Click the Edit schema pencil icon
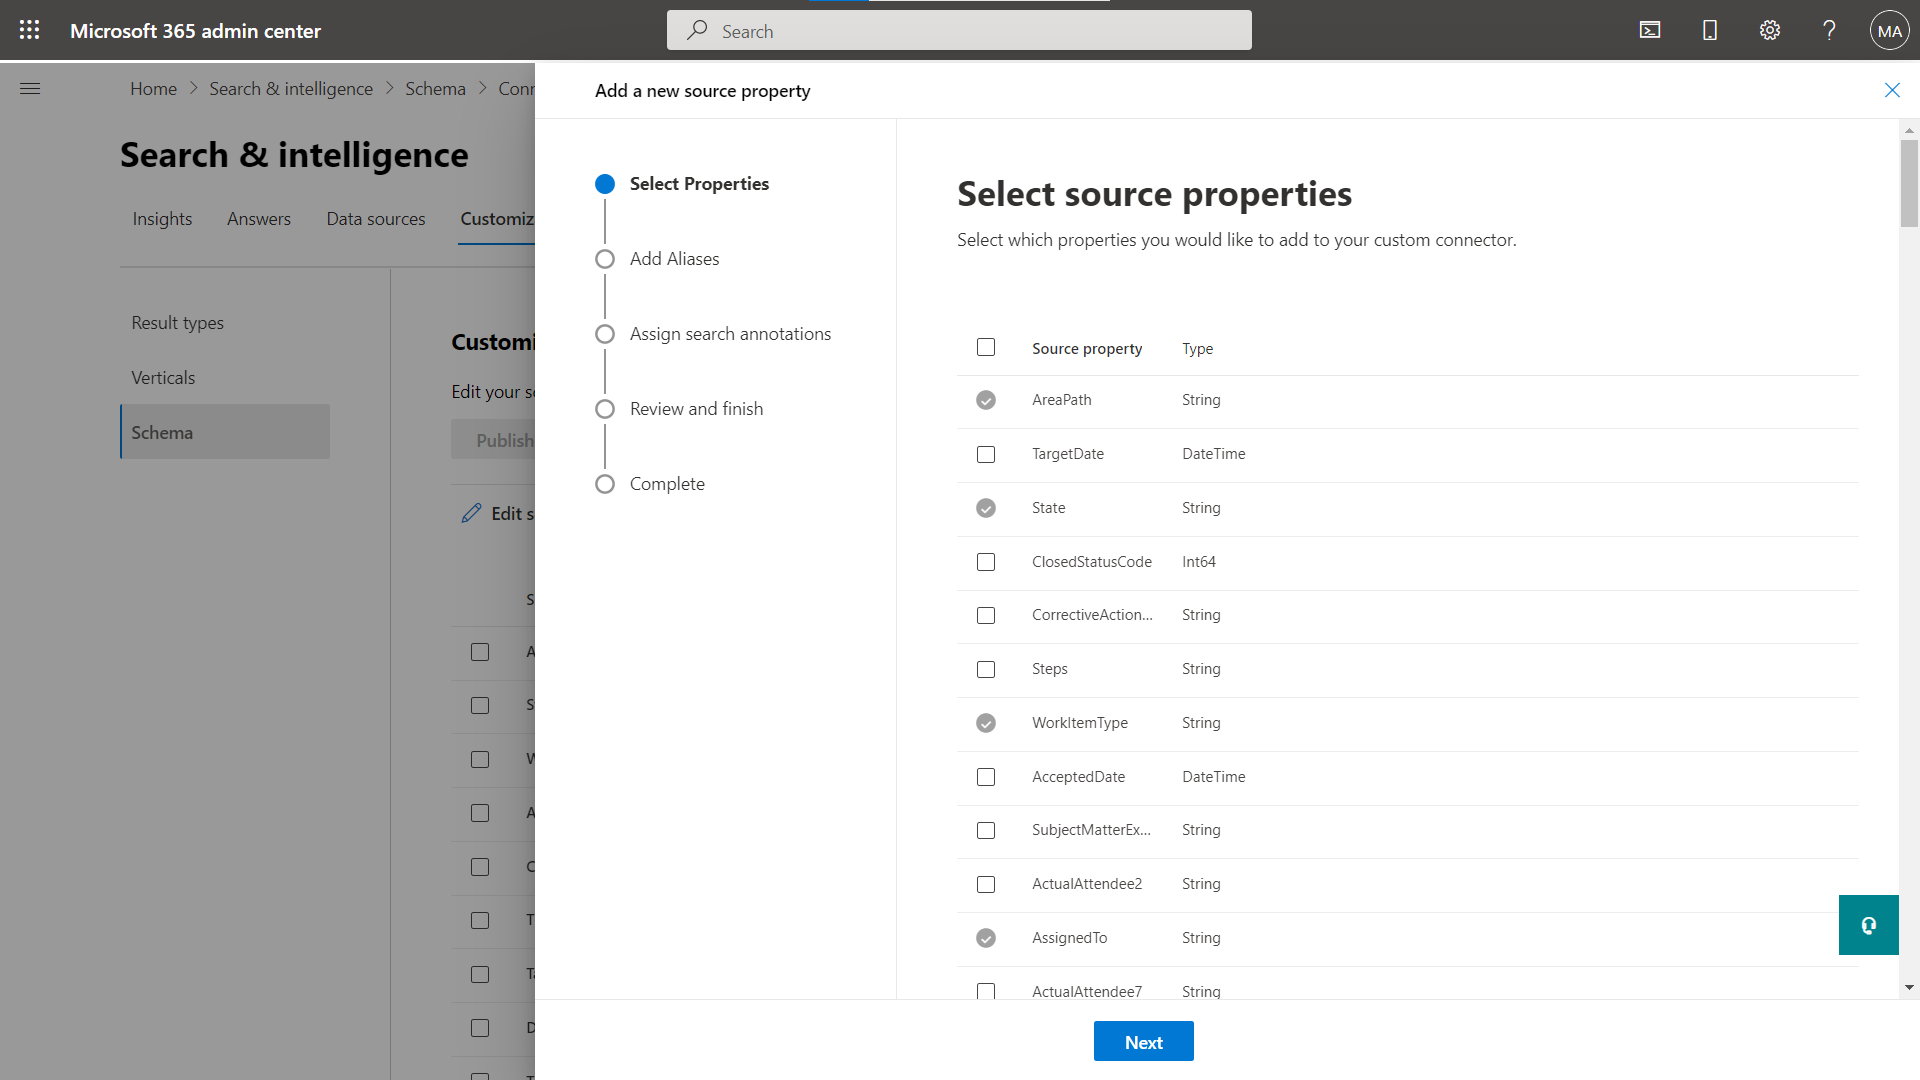This screenshot has height=1080, width=1920. pyautogui.click(x=472, y=512)
